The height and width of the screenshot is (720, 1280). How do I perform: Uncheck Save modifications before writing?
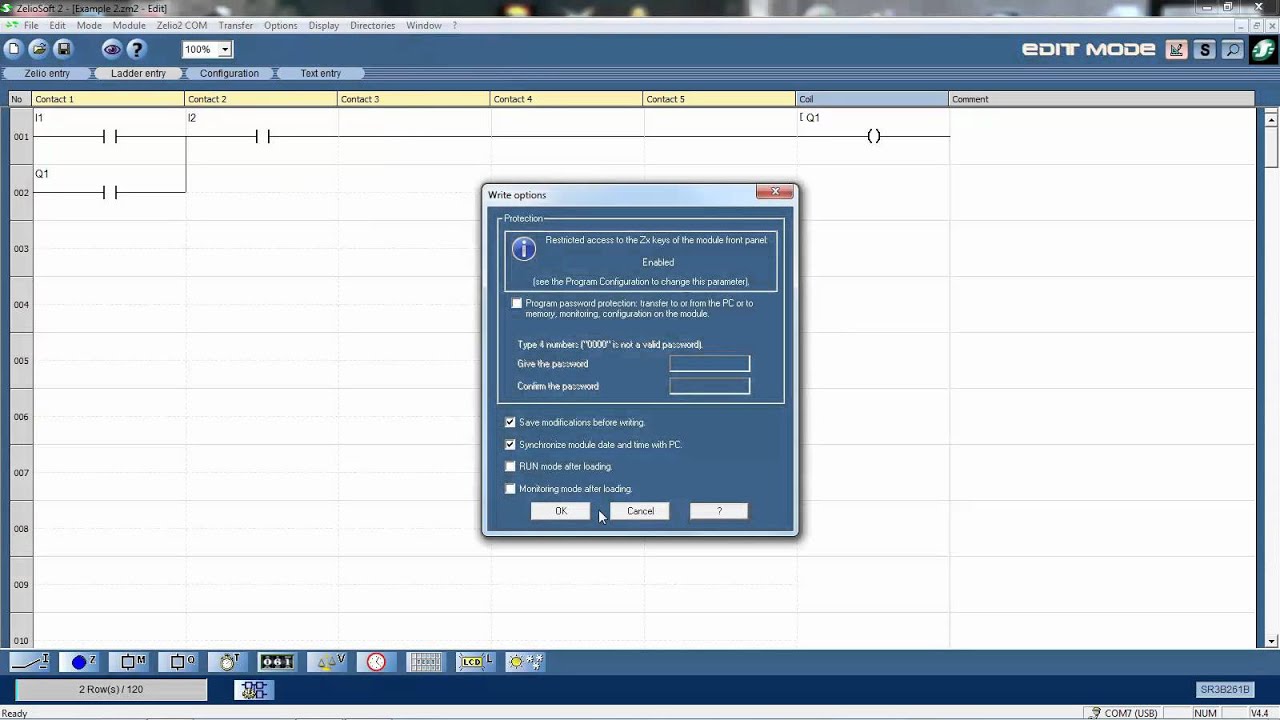(510, 422)
